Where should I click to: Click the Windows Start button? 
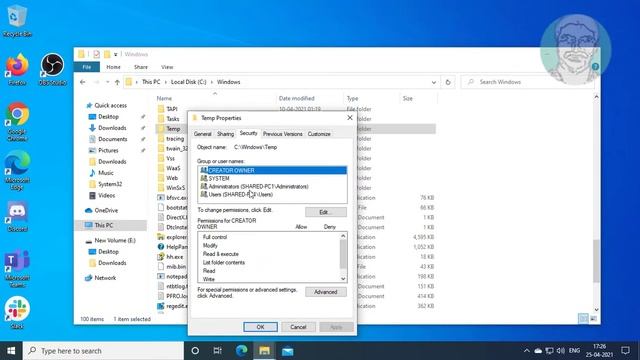pos(11,351)
